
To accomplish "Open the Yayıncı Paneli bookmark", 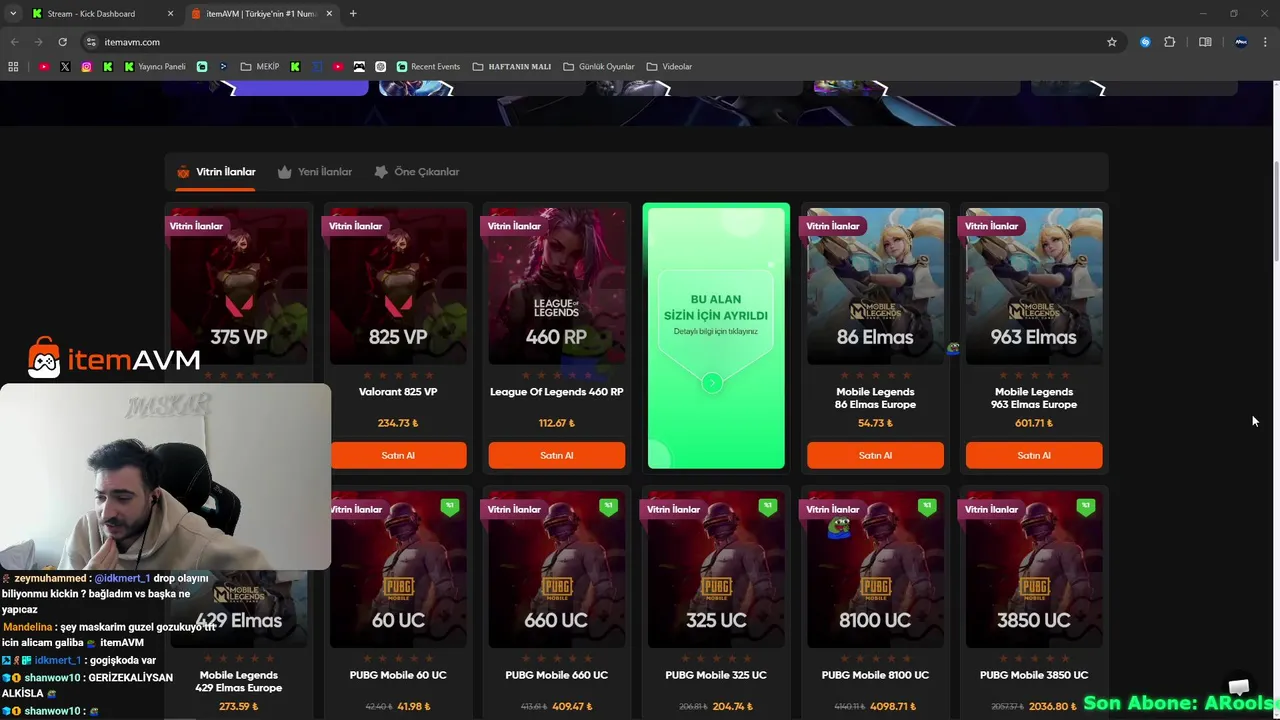I will pos(155,67).
